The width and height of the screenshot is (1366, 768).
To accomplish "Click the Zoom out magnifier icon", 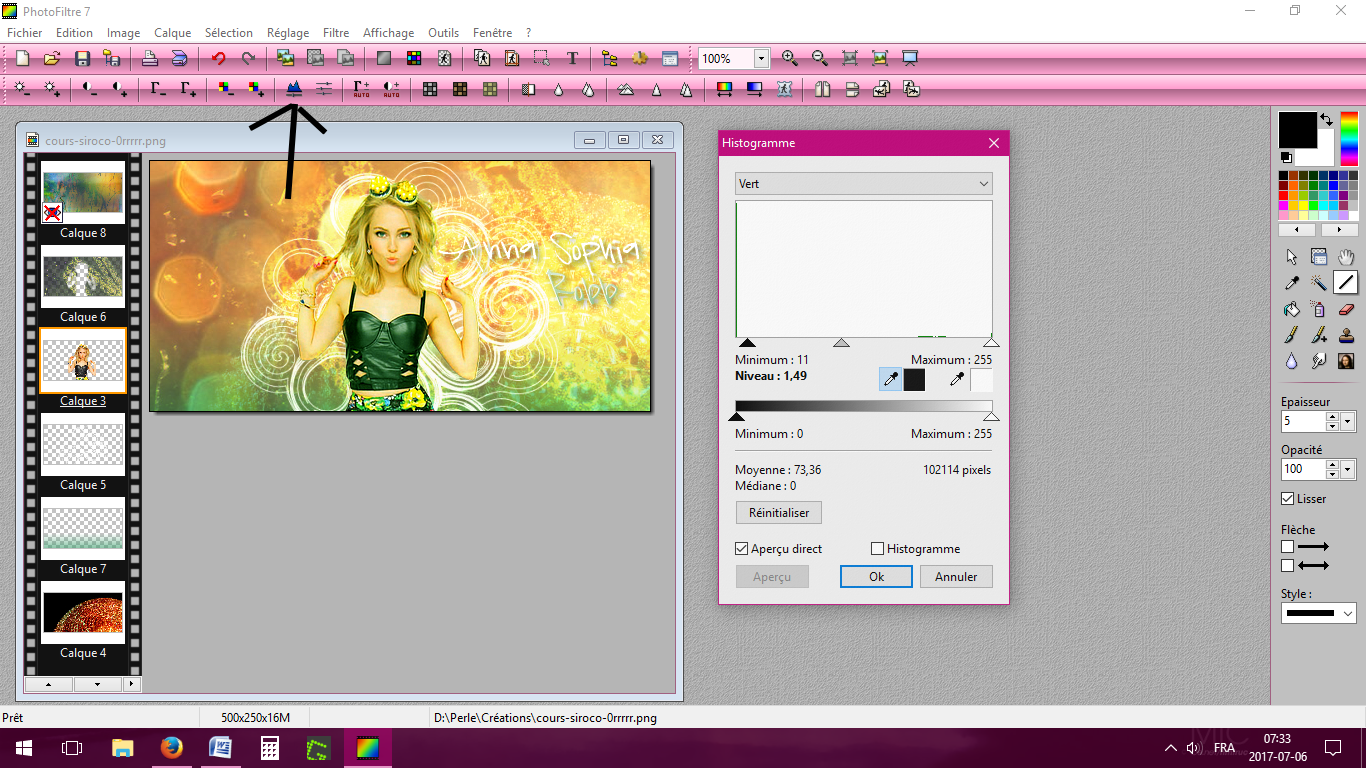I will pos(819,58).
